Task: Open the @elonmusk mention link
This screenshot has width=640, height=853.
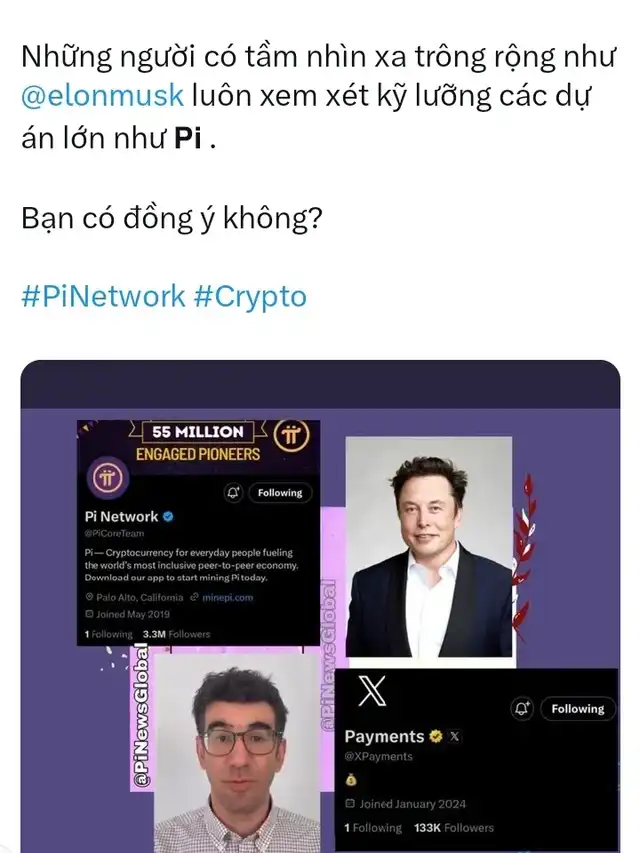Action: click(x=102, y=96)
